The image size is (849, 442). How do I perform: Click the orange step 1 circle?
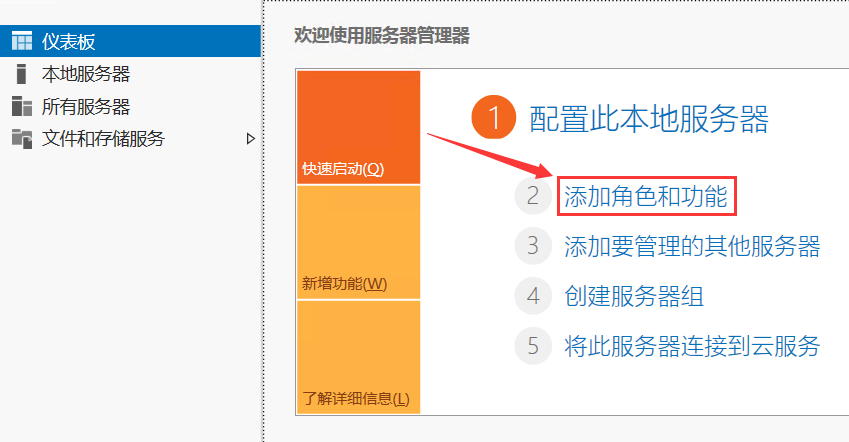pyautogui.click(x=493, y=117)
